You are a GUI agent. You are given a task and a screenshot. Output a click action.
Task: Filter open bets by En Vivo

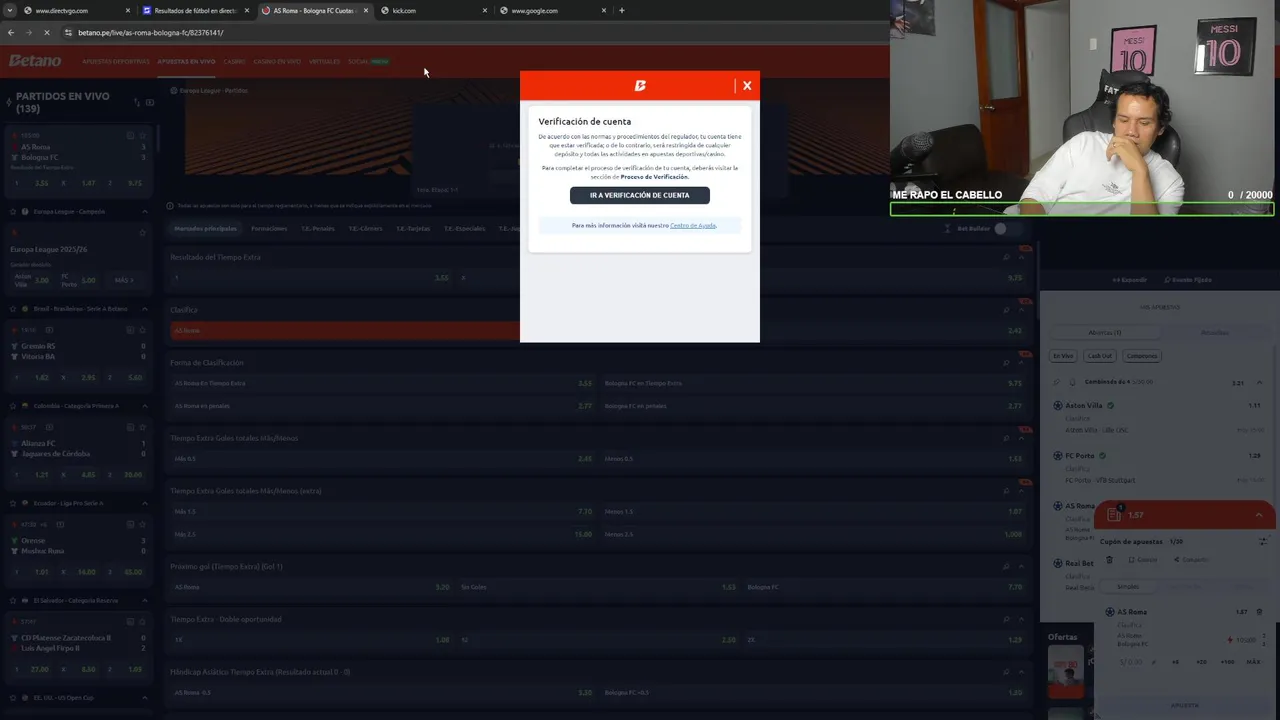pyautogui.click(x=1062, y=356)
